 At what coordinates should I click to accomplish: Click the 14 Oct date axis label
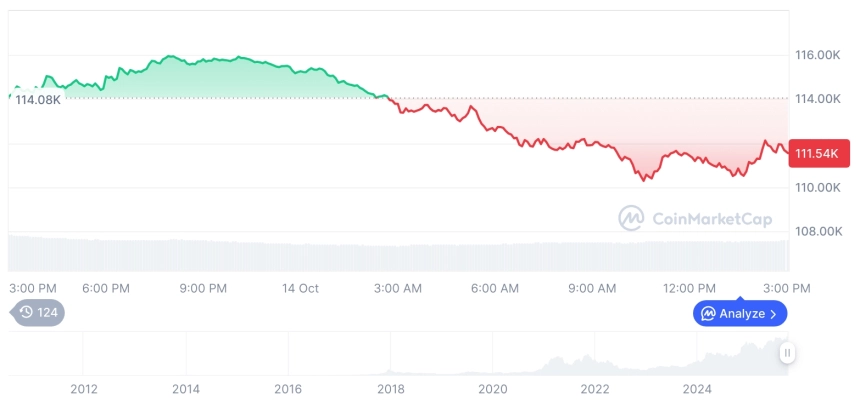pyautogui.click(x=300, y=288)
